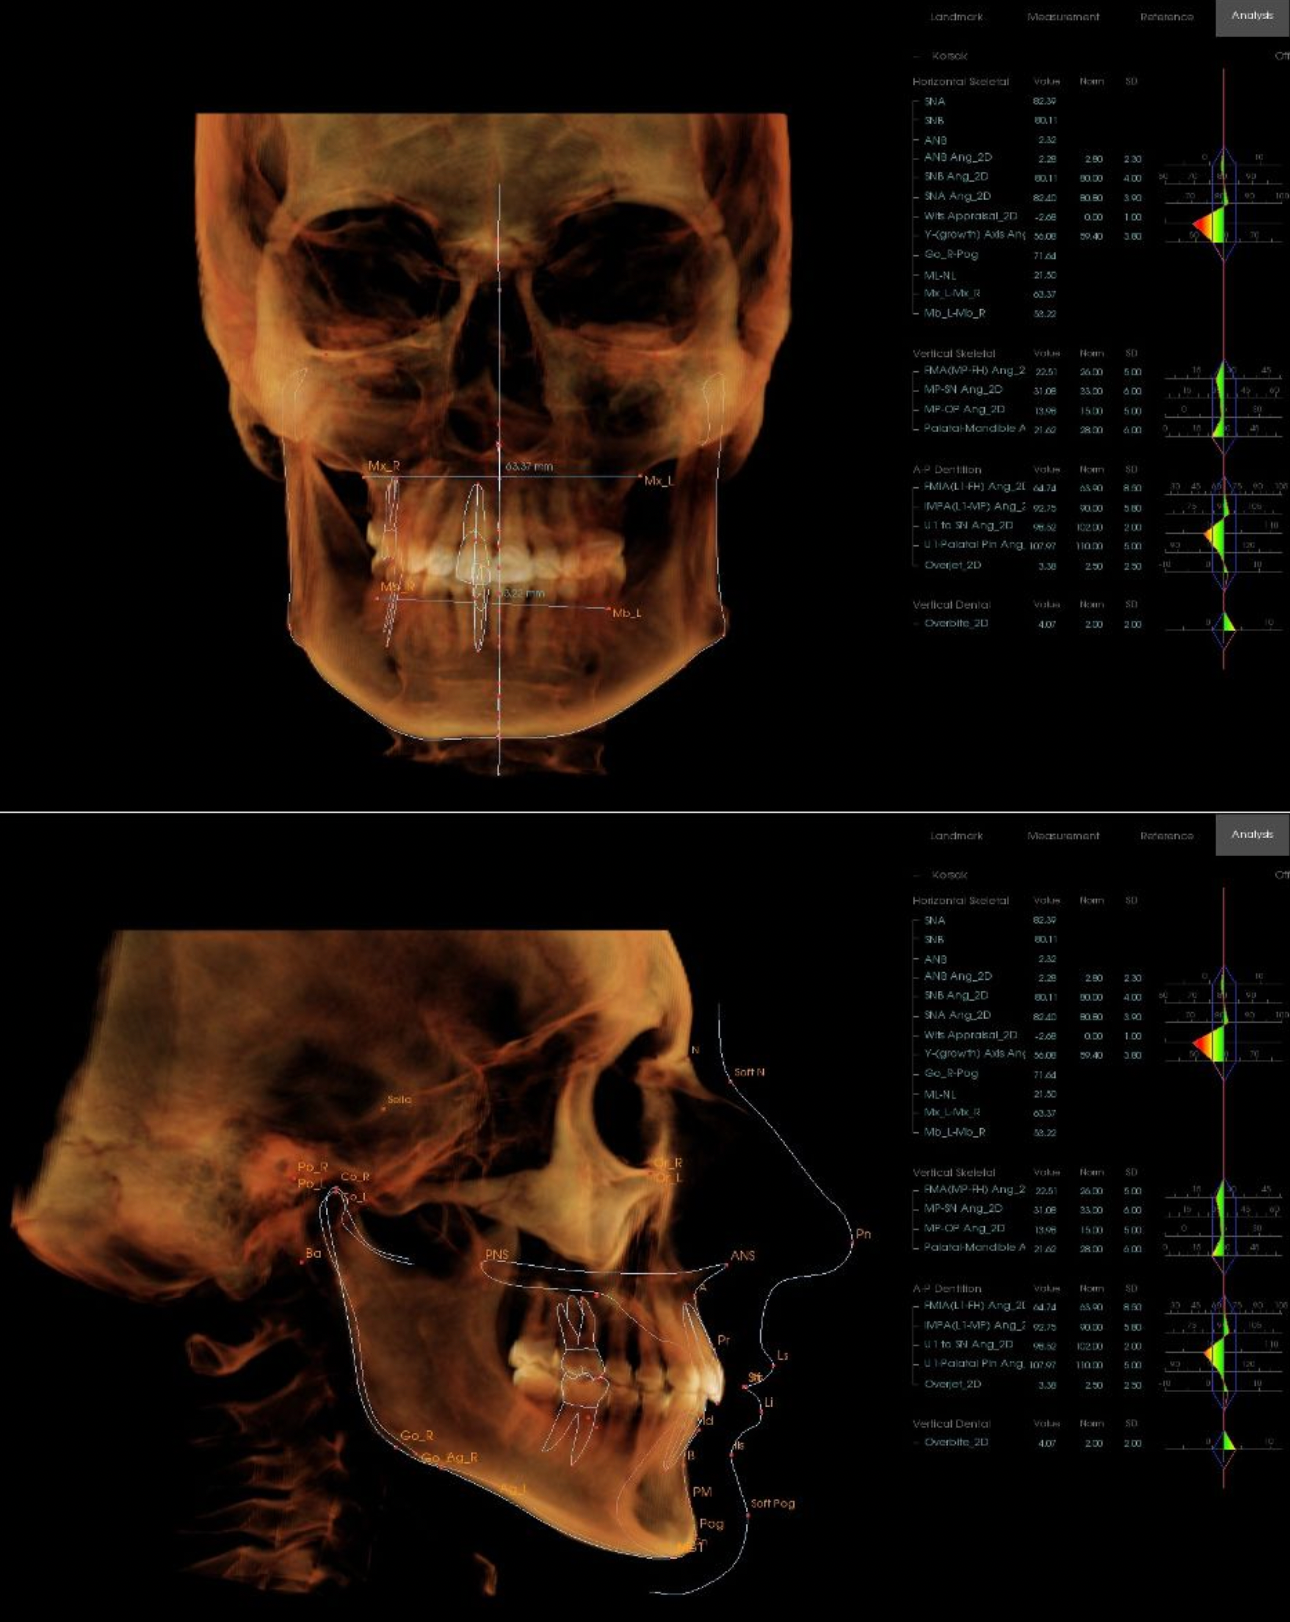
Task: Click the Ba landmark on the lateral skull
Action: 302,1262
